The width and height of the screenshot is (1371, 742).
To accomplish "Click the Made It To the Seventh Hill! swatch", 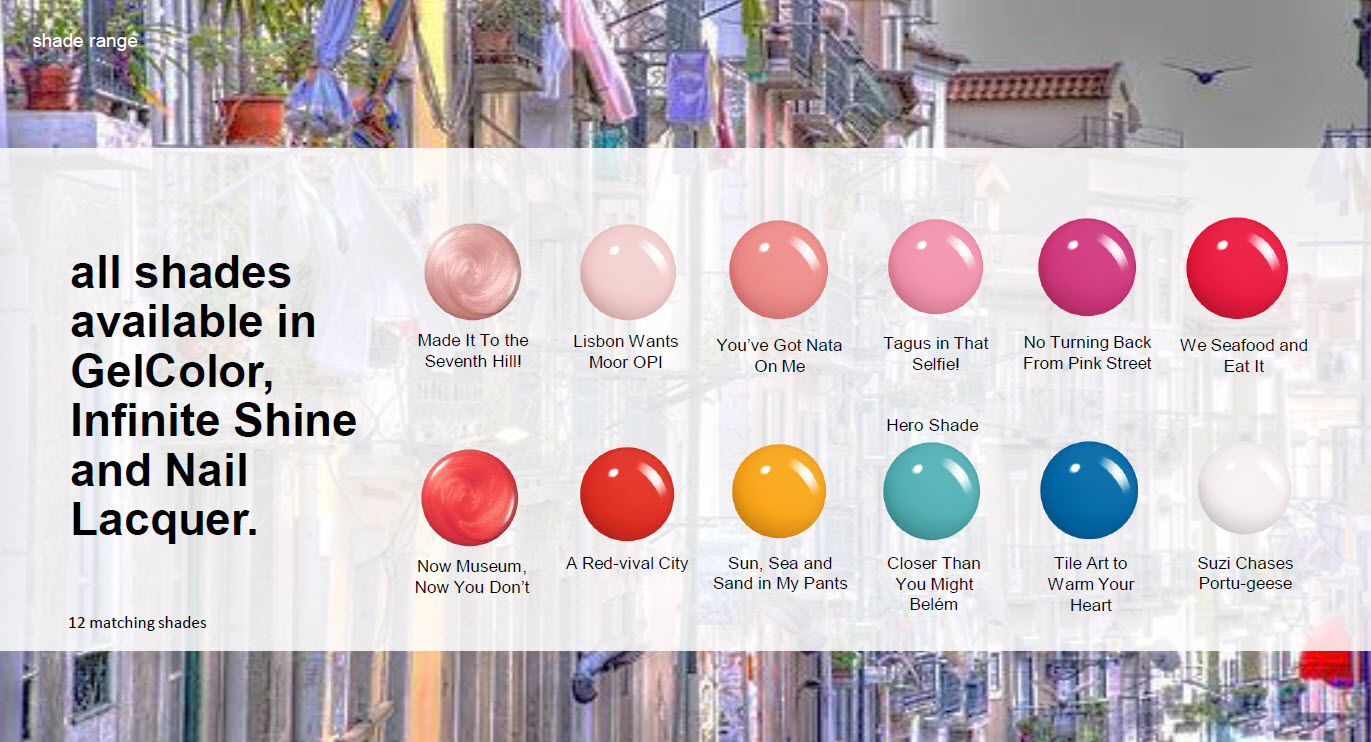I will point(472,272).
